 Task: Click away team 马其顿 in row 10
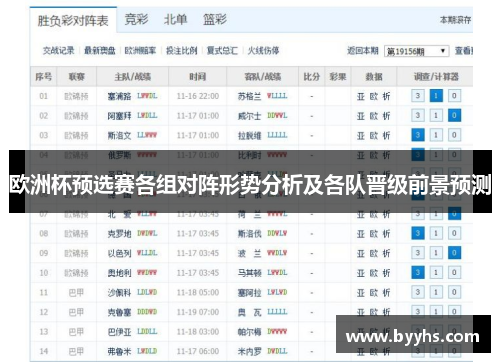pos(249,273)
